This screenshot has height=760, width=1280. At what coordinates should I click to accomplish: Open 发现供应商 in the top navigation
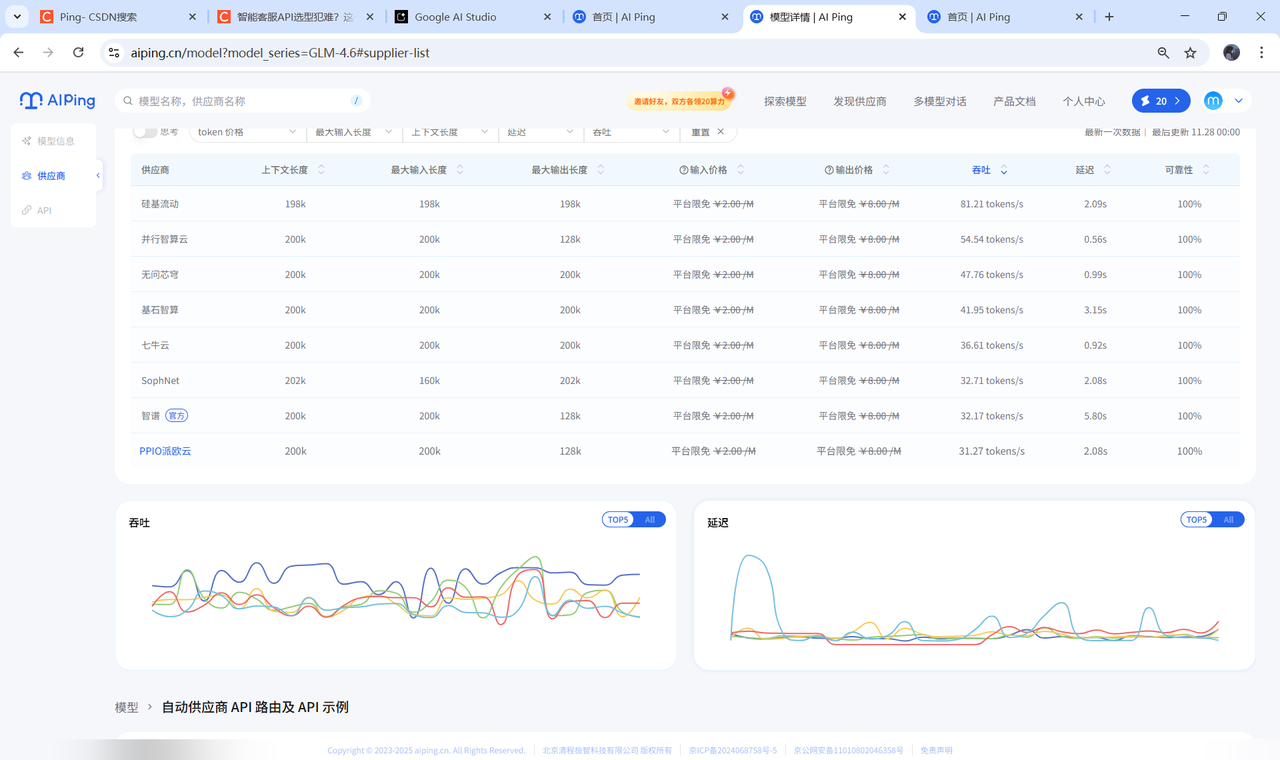pyautogui.click(x=860, y=101)
